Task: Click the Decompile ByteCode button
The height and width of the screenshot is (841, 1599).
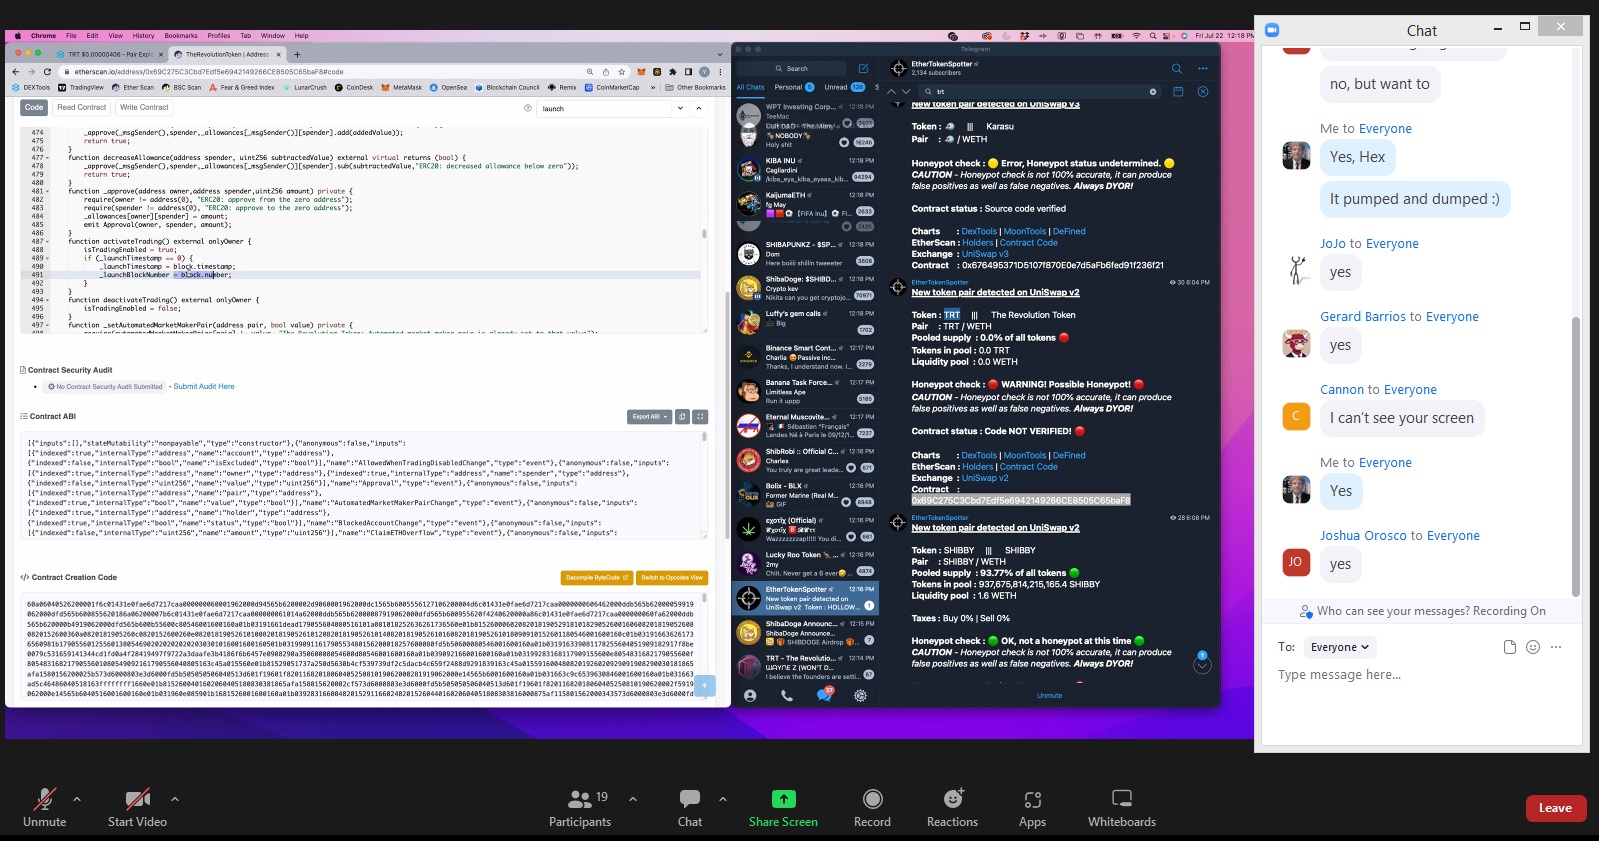Action: coord(597,578)
